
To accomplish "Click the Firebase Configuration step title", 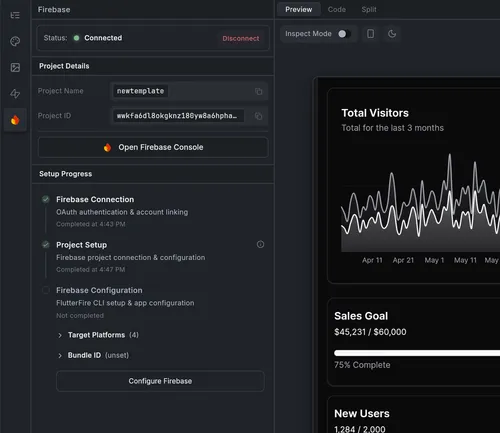I will click(99, 290).
